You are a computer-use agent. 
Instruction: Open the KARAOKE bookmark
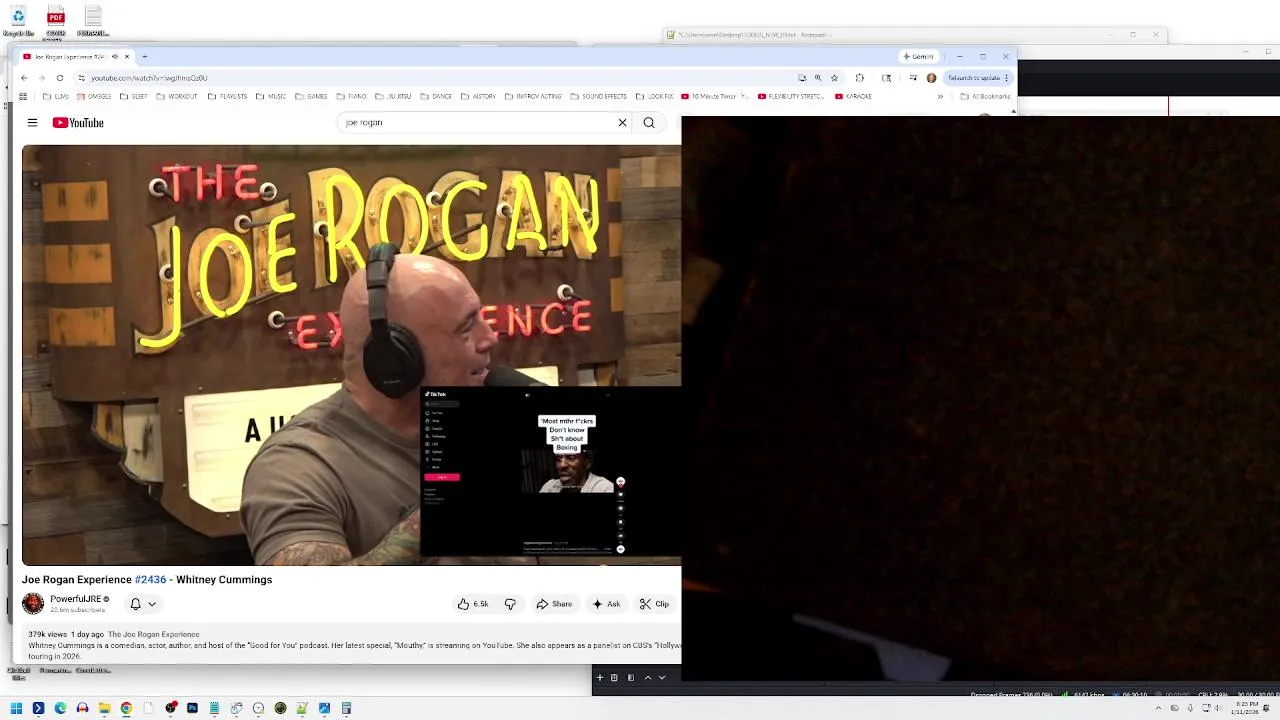click(x=853, y=97)
